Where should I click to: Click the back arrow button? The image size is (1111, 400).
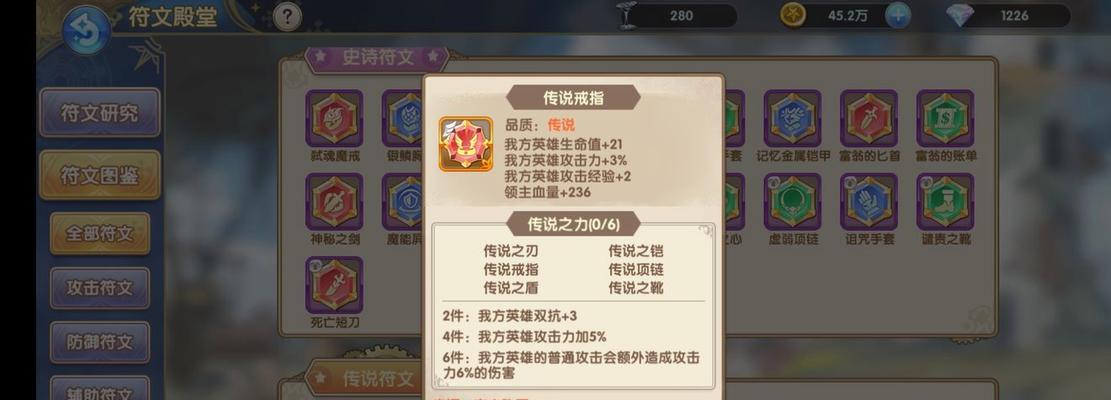pos(86,30)
